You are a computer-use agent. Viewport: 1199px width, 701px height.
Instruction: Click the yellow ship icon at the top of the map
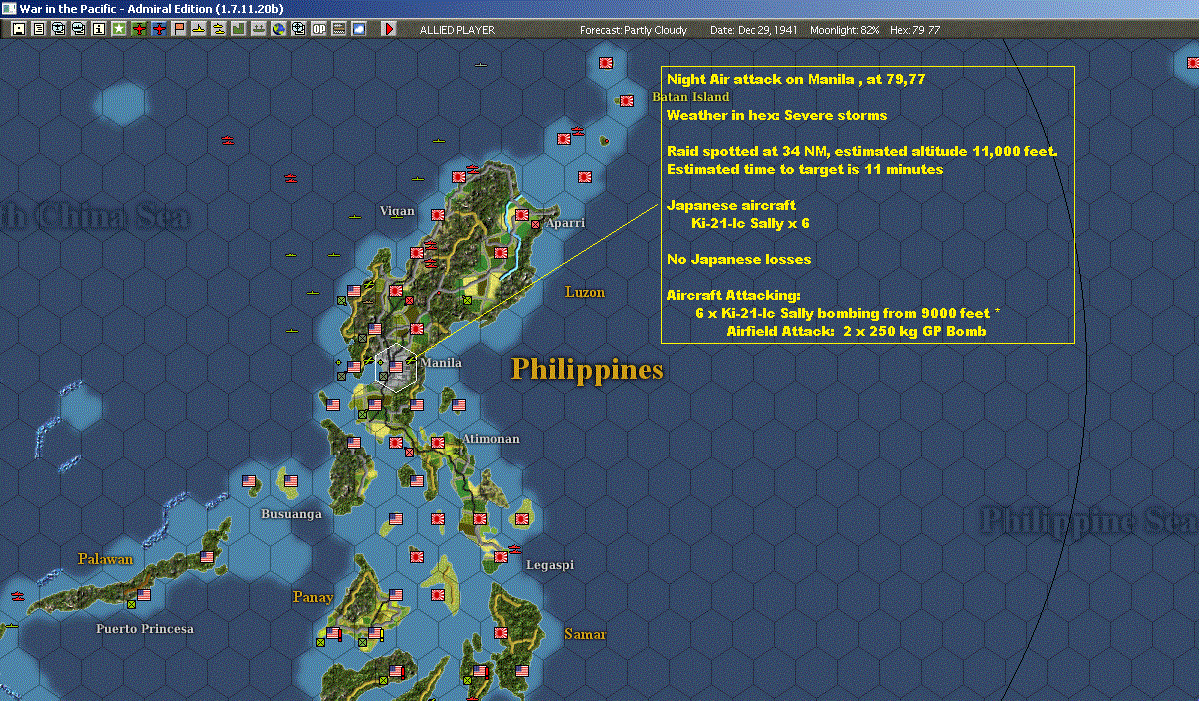[480, 65]
